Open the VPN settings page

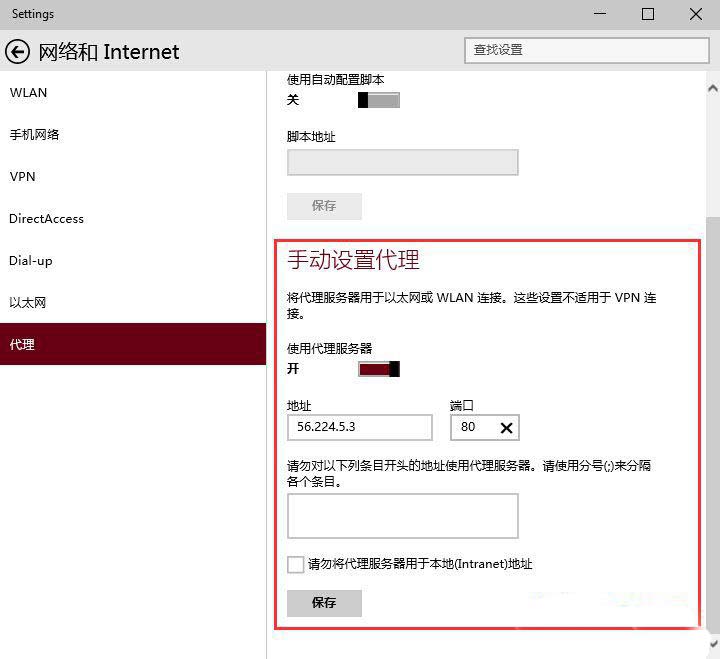tap(133, 177)
